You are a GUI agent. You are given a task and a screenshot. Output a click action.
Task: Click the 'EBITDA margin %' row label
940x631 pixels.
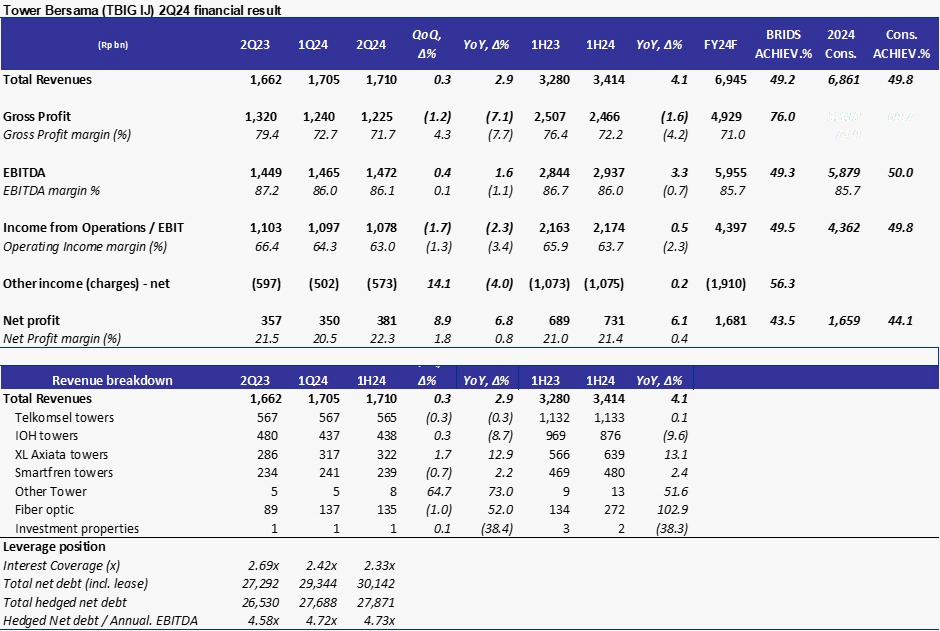[52, 191]
